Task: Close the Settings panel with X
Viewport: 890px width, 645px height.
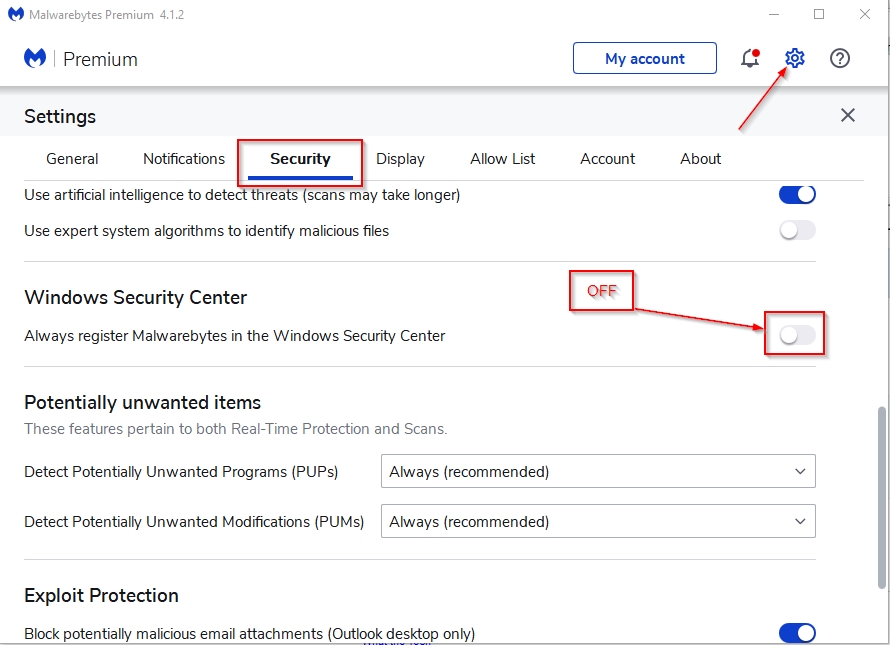Action: pos(847,115)
